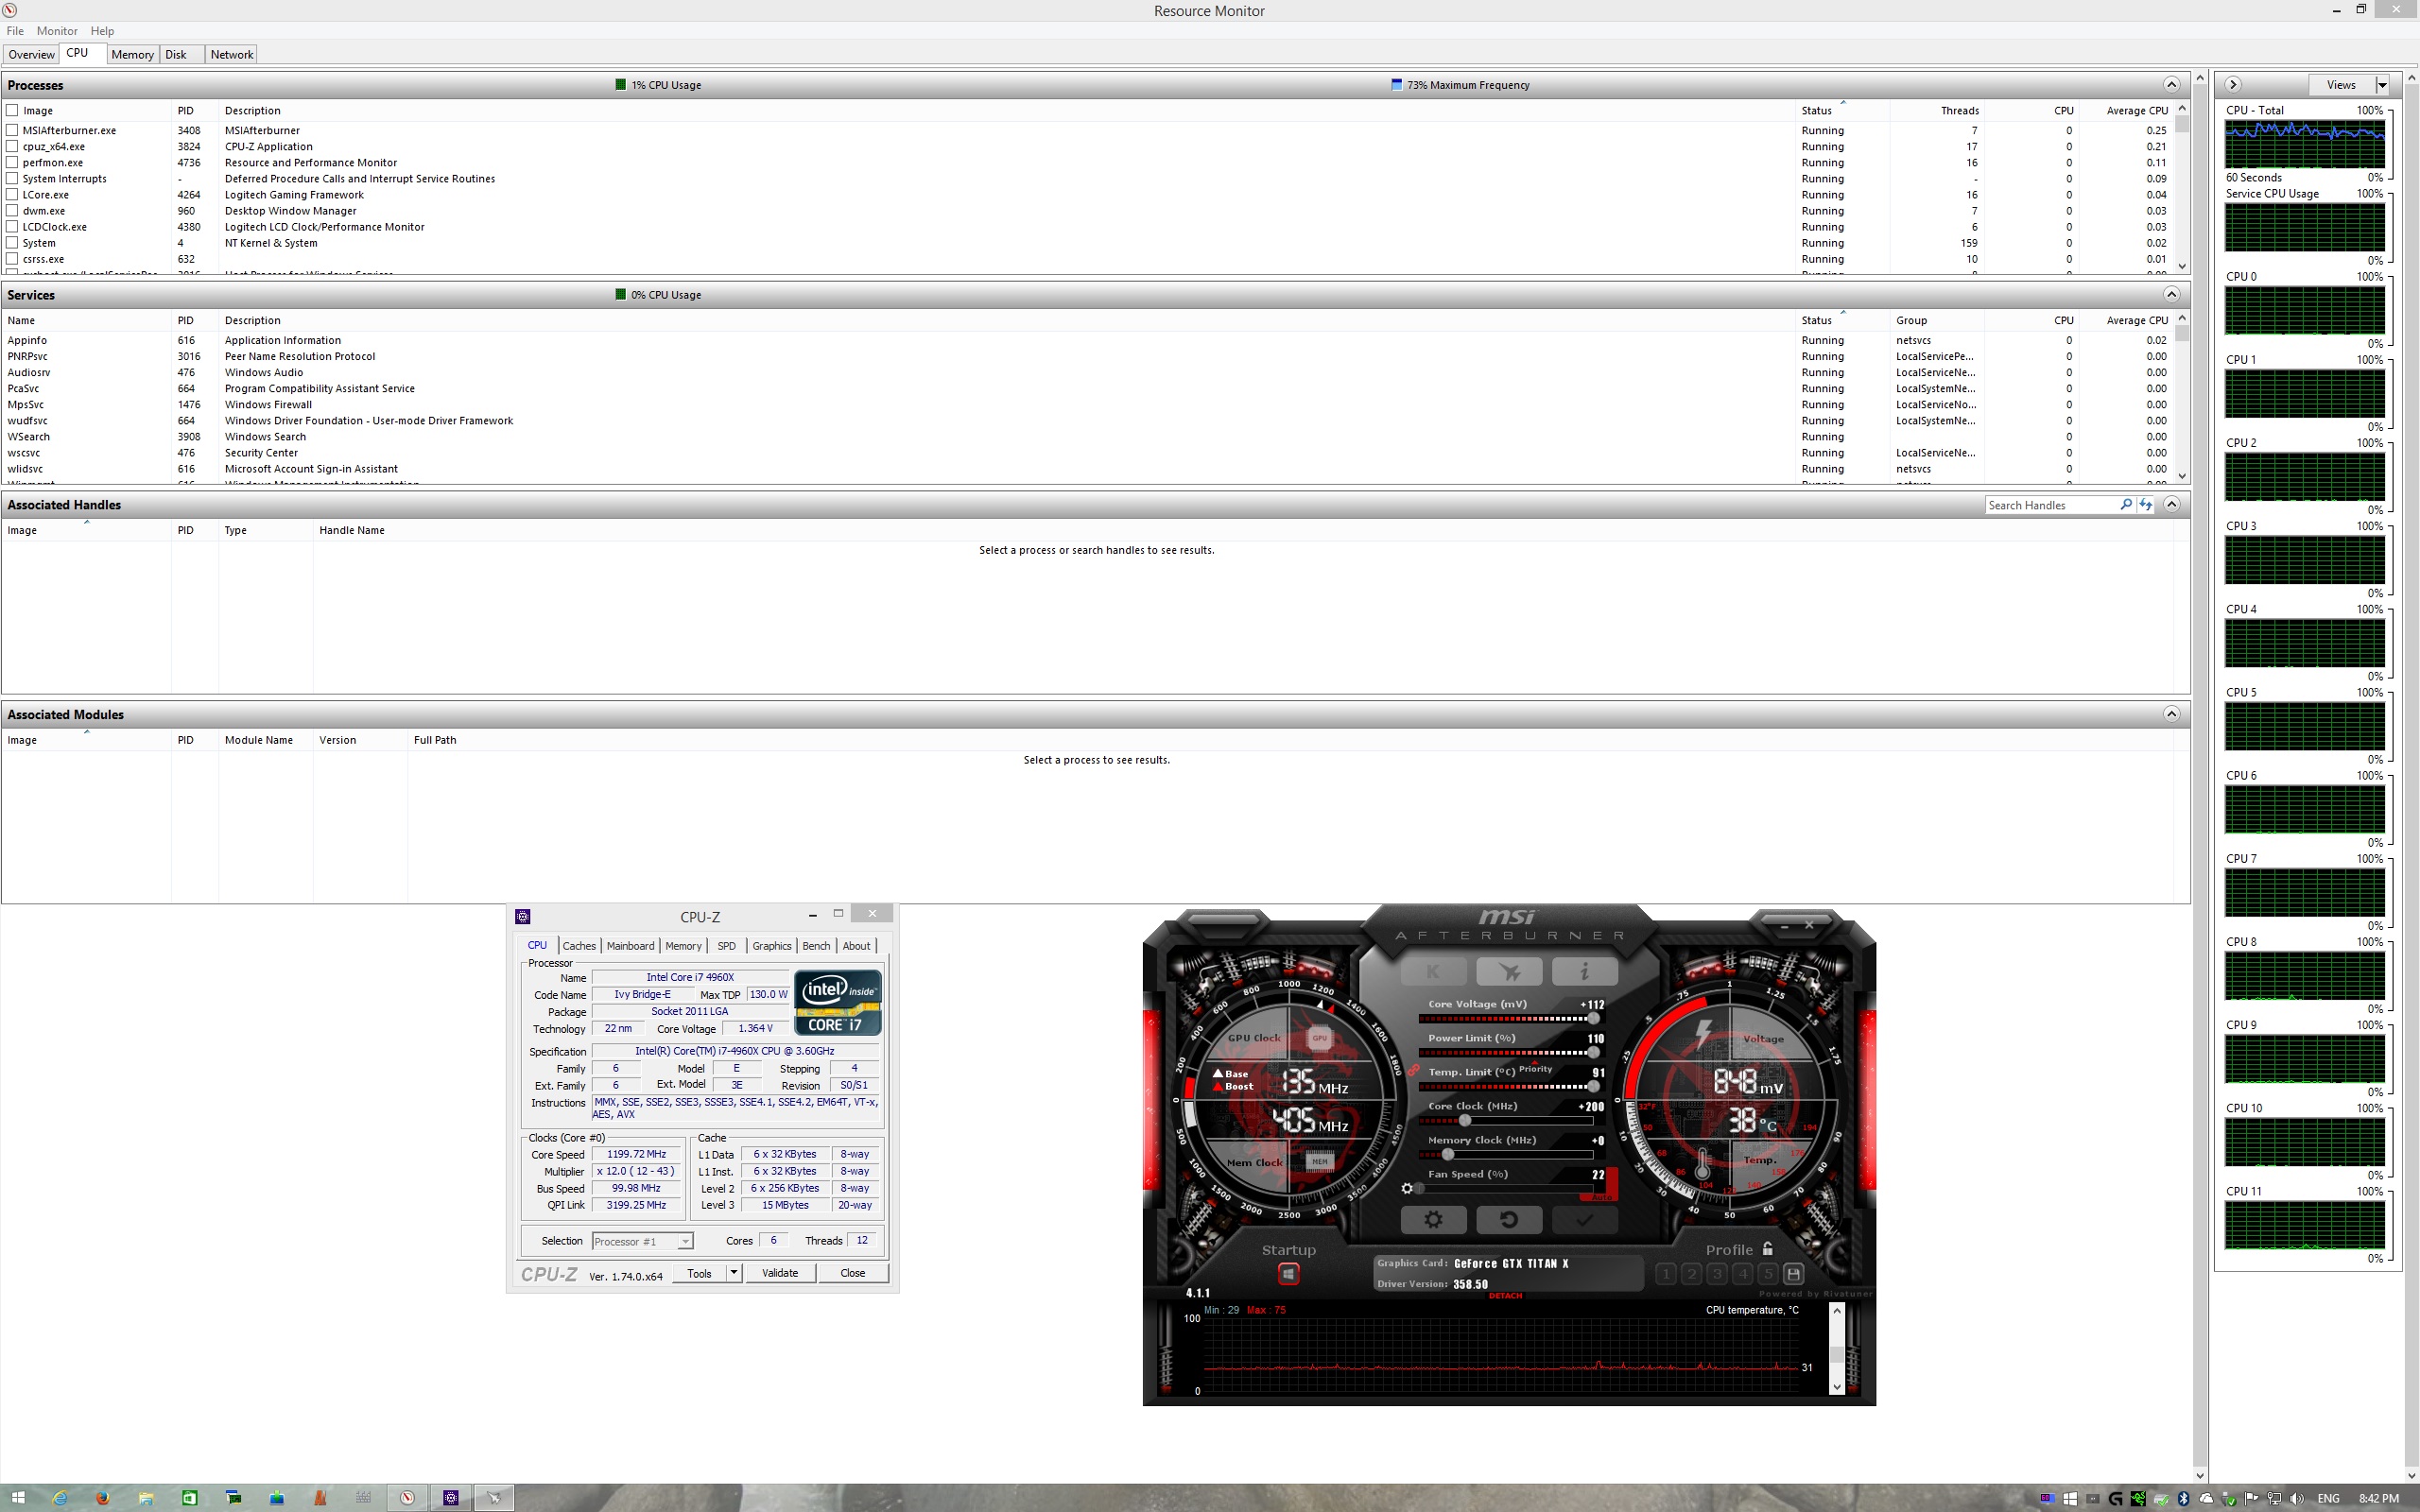The height and width of the screenshot is (1512, 2420).
Task: Collapse the Services section
Action: [x=2171, y=294]
